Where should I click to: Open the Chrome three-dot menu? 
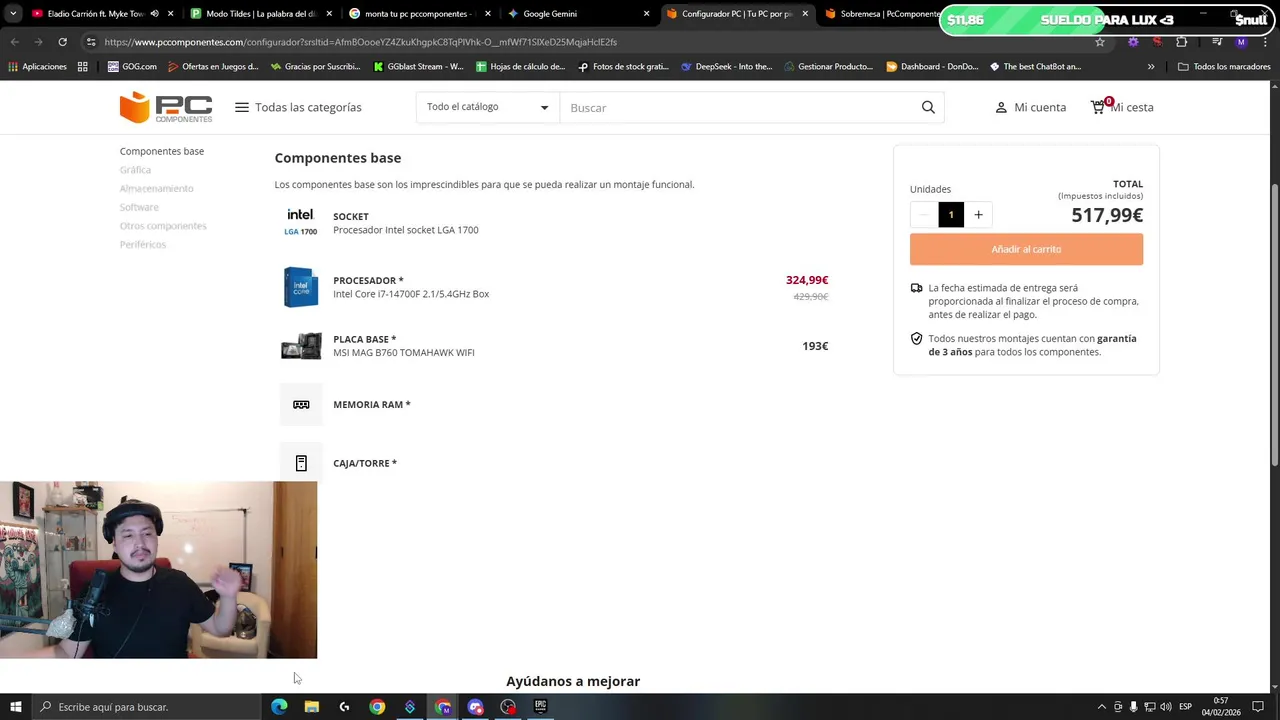(1265, 42)
